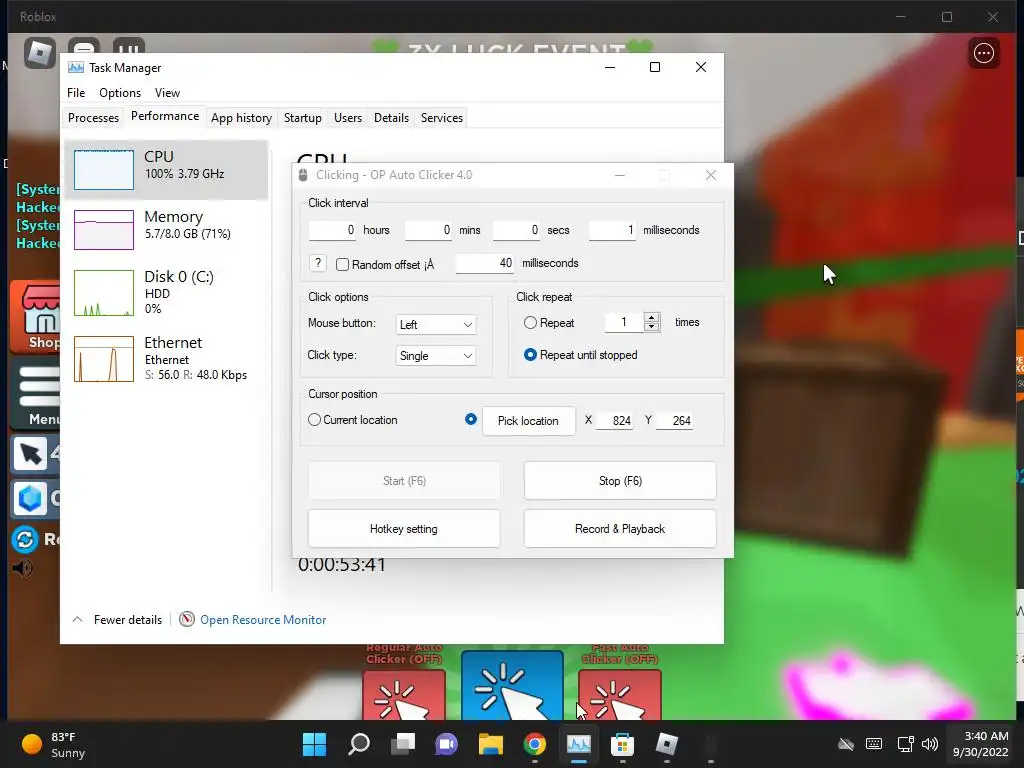Image resolution: width=1024 pixels, height=768 pixels.
Task: Open the Roblox three-dots settings icon
Action: [x=984, y=53]
